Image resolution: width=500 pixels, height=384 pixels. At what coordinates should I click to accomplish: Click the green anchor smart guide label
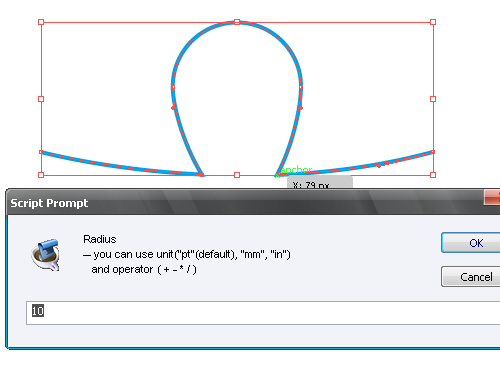[296, 170]
